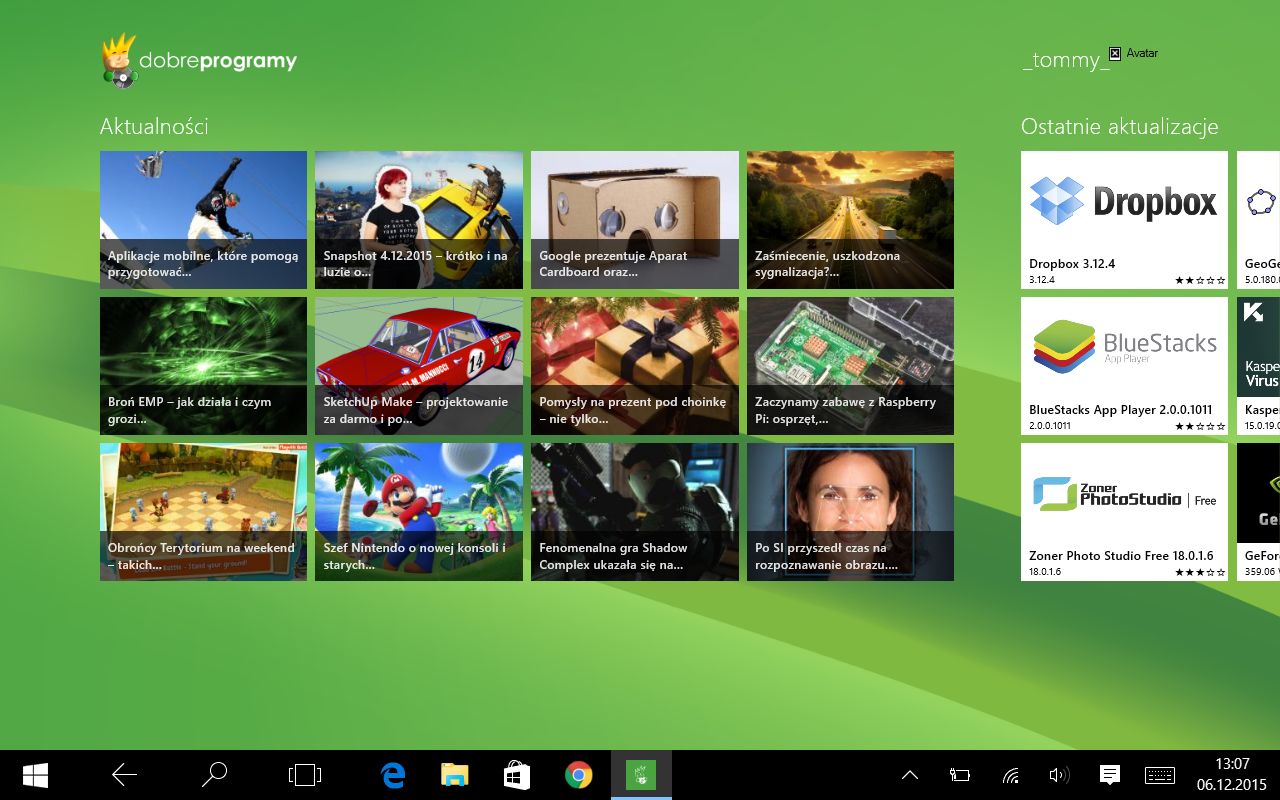Open the partially visible GeForce tile
The height and width of the screenshot is (800, 1280).
(1258, 512)
